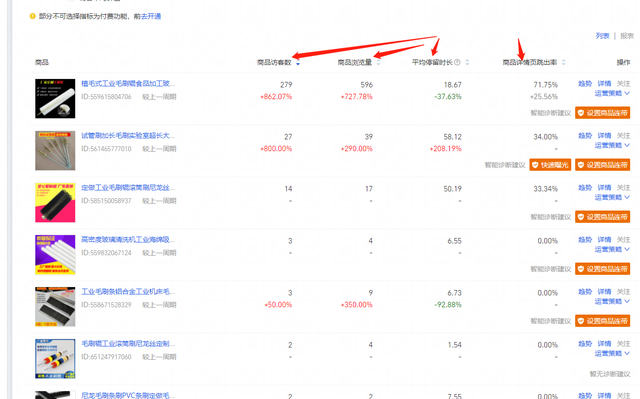The image size is (640, 399).
Task: Click 关注 for product ID 559832067124
Action: (x=623, y=239)
